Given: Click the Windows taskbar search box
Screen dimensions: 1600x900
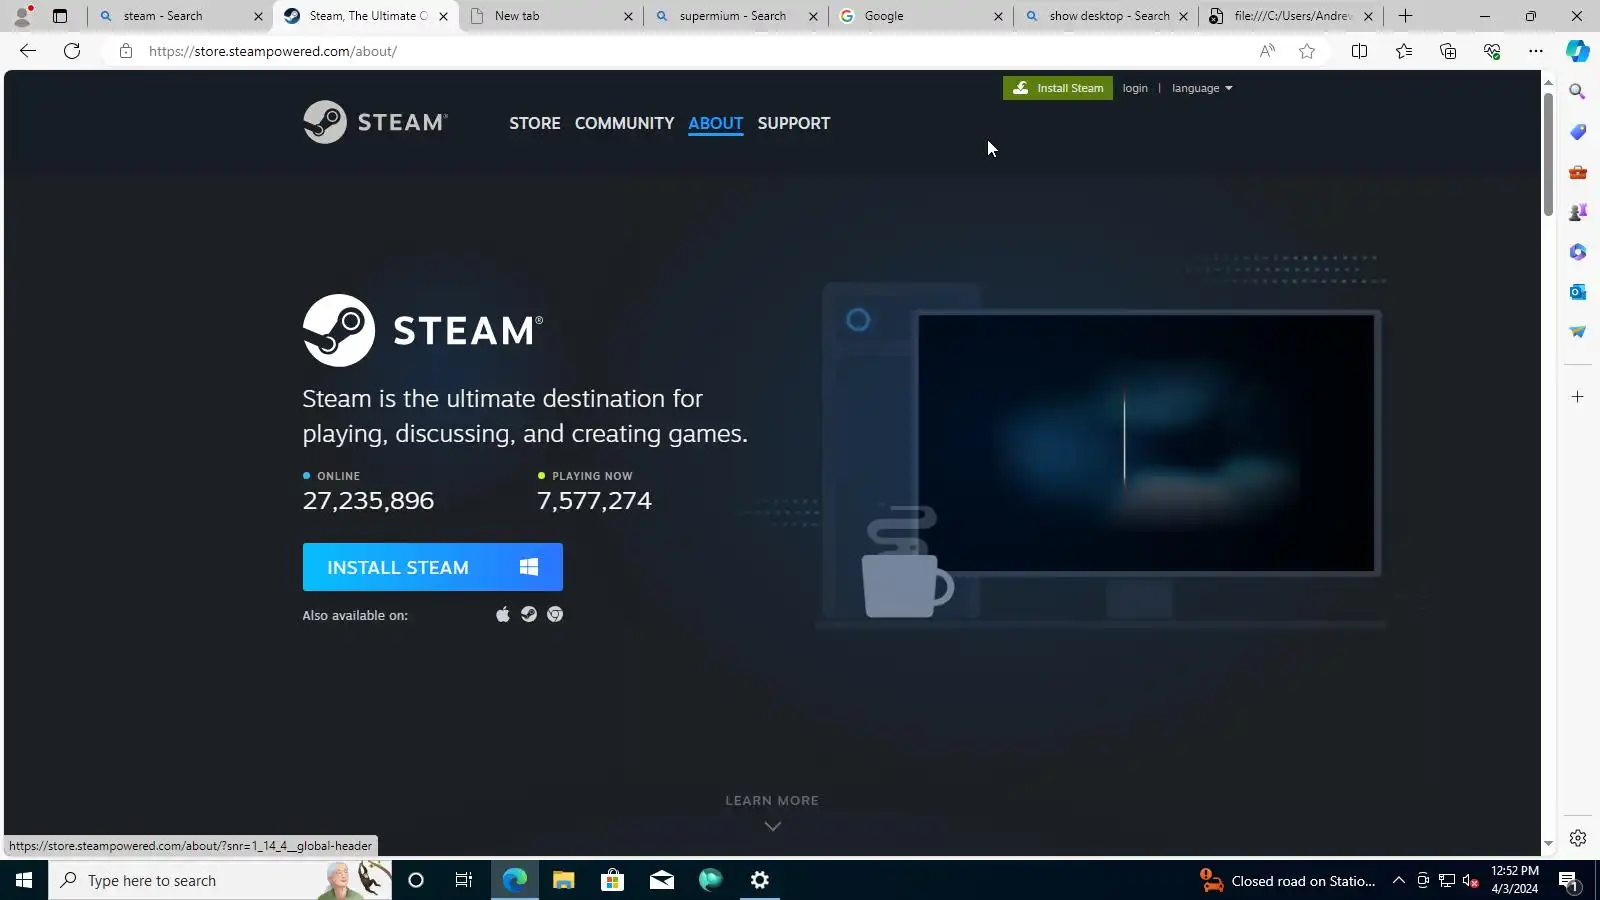Looking at the screenshot, I should (220, 881).
